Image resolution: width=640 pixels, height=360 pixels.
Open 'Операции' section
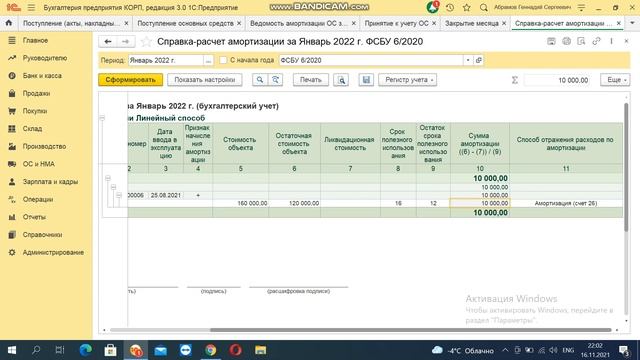[38, 199]
